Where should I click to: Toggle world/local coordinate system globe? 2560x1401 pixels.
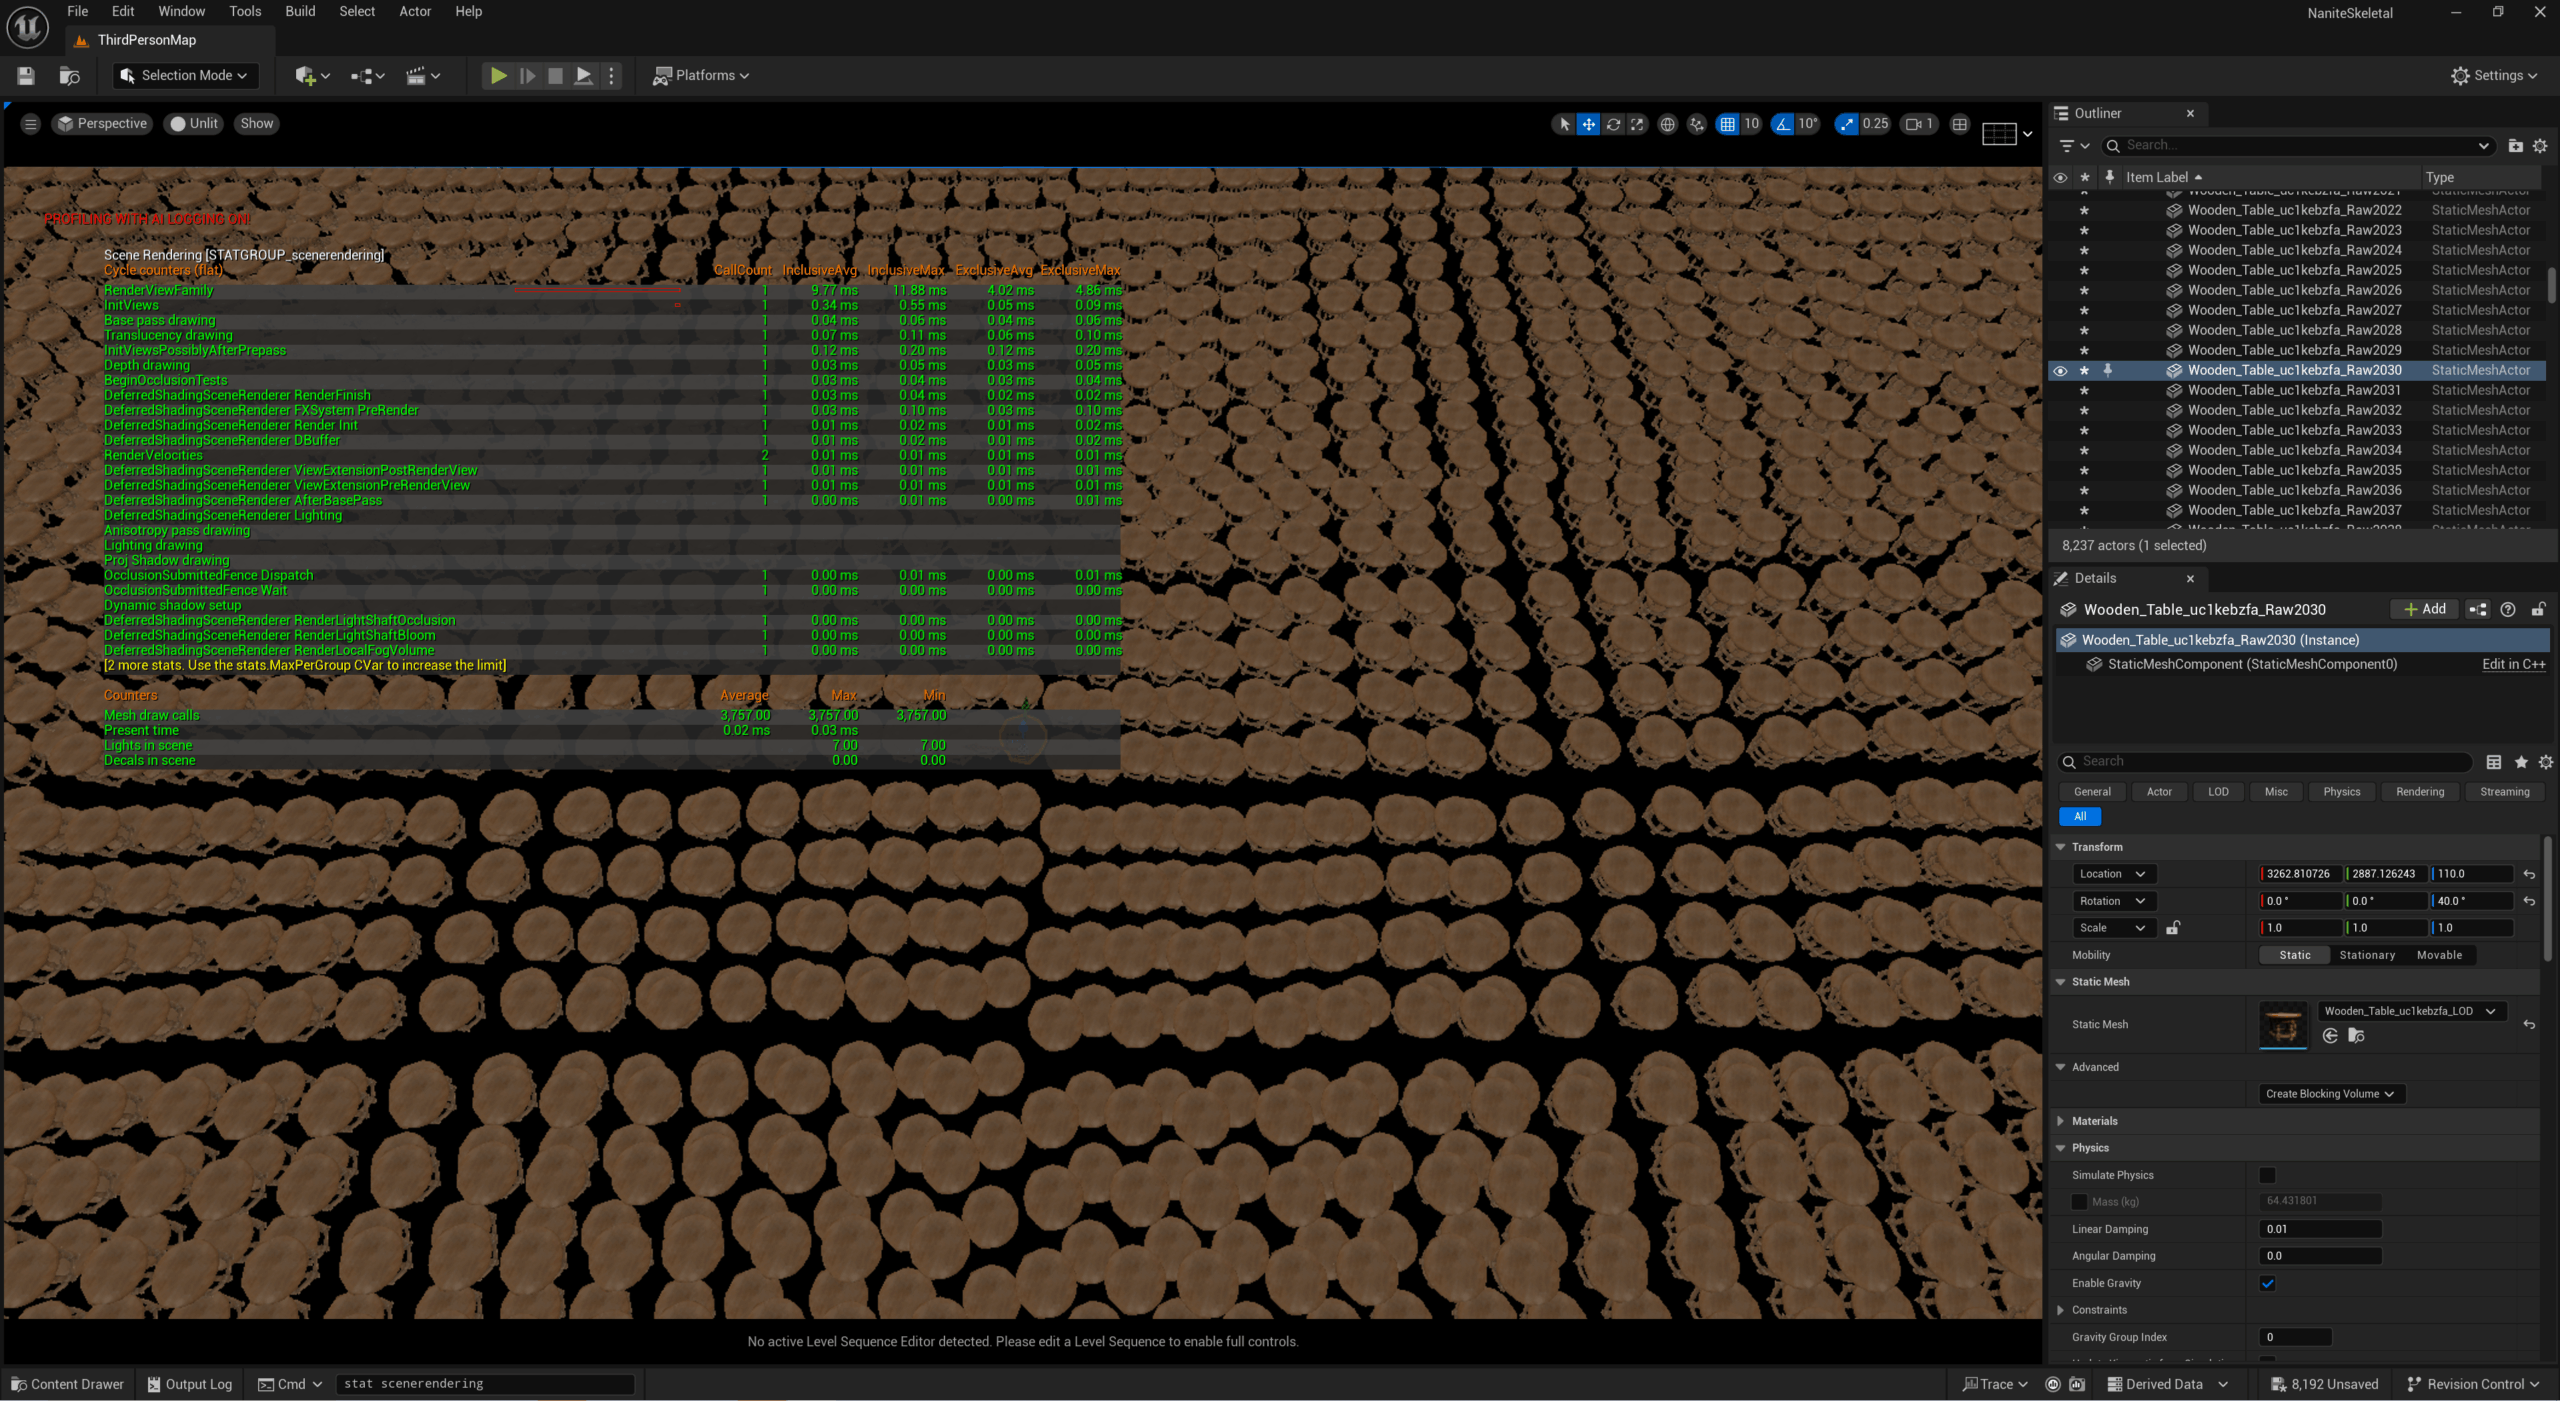(1667, 124)
